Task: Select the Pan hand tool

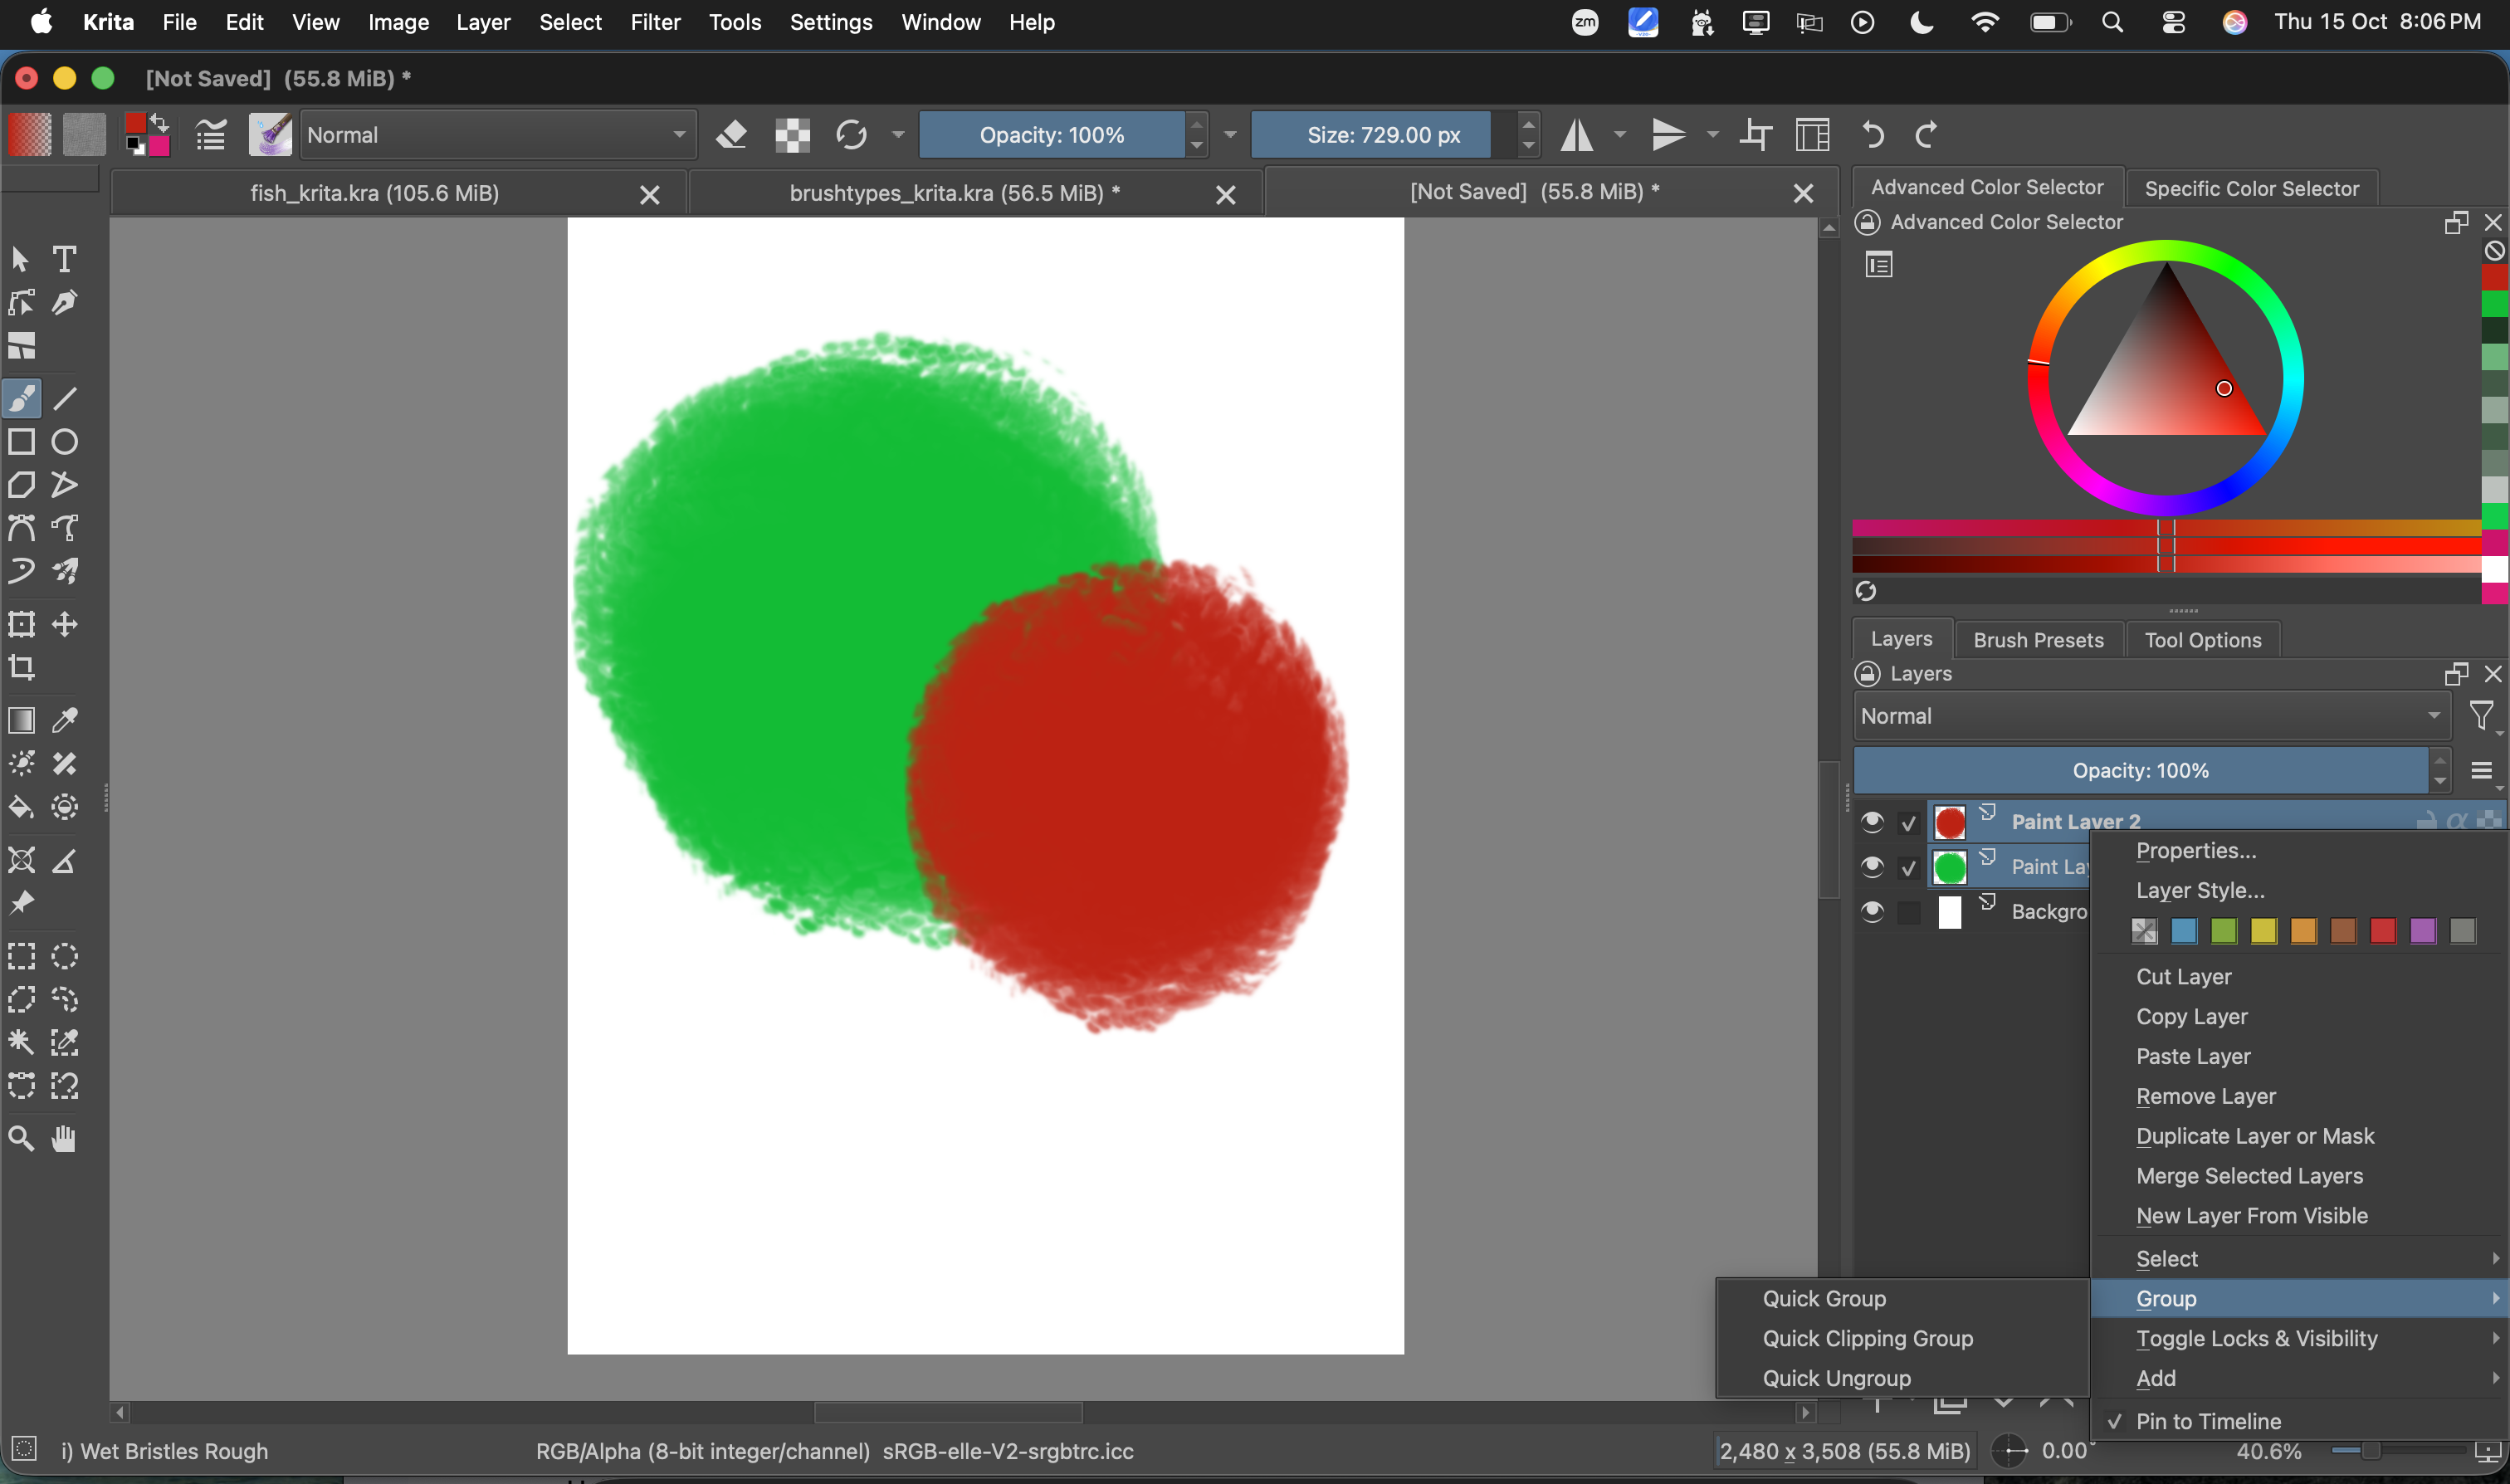Action: pyautogui.click(x=65, y=1138)
